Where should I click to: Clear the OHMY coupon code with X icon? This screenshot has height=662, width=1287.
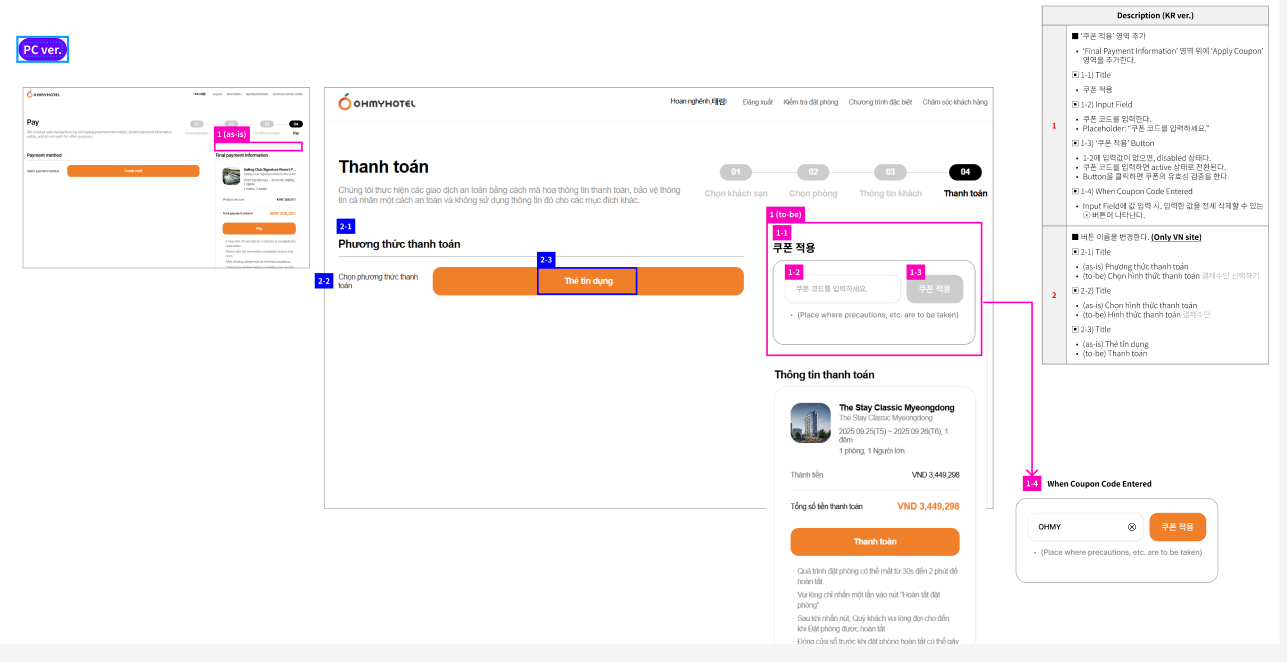pos(1132,527)
